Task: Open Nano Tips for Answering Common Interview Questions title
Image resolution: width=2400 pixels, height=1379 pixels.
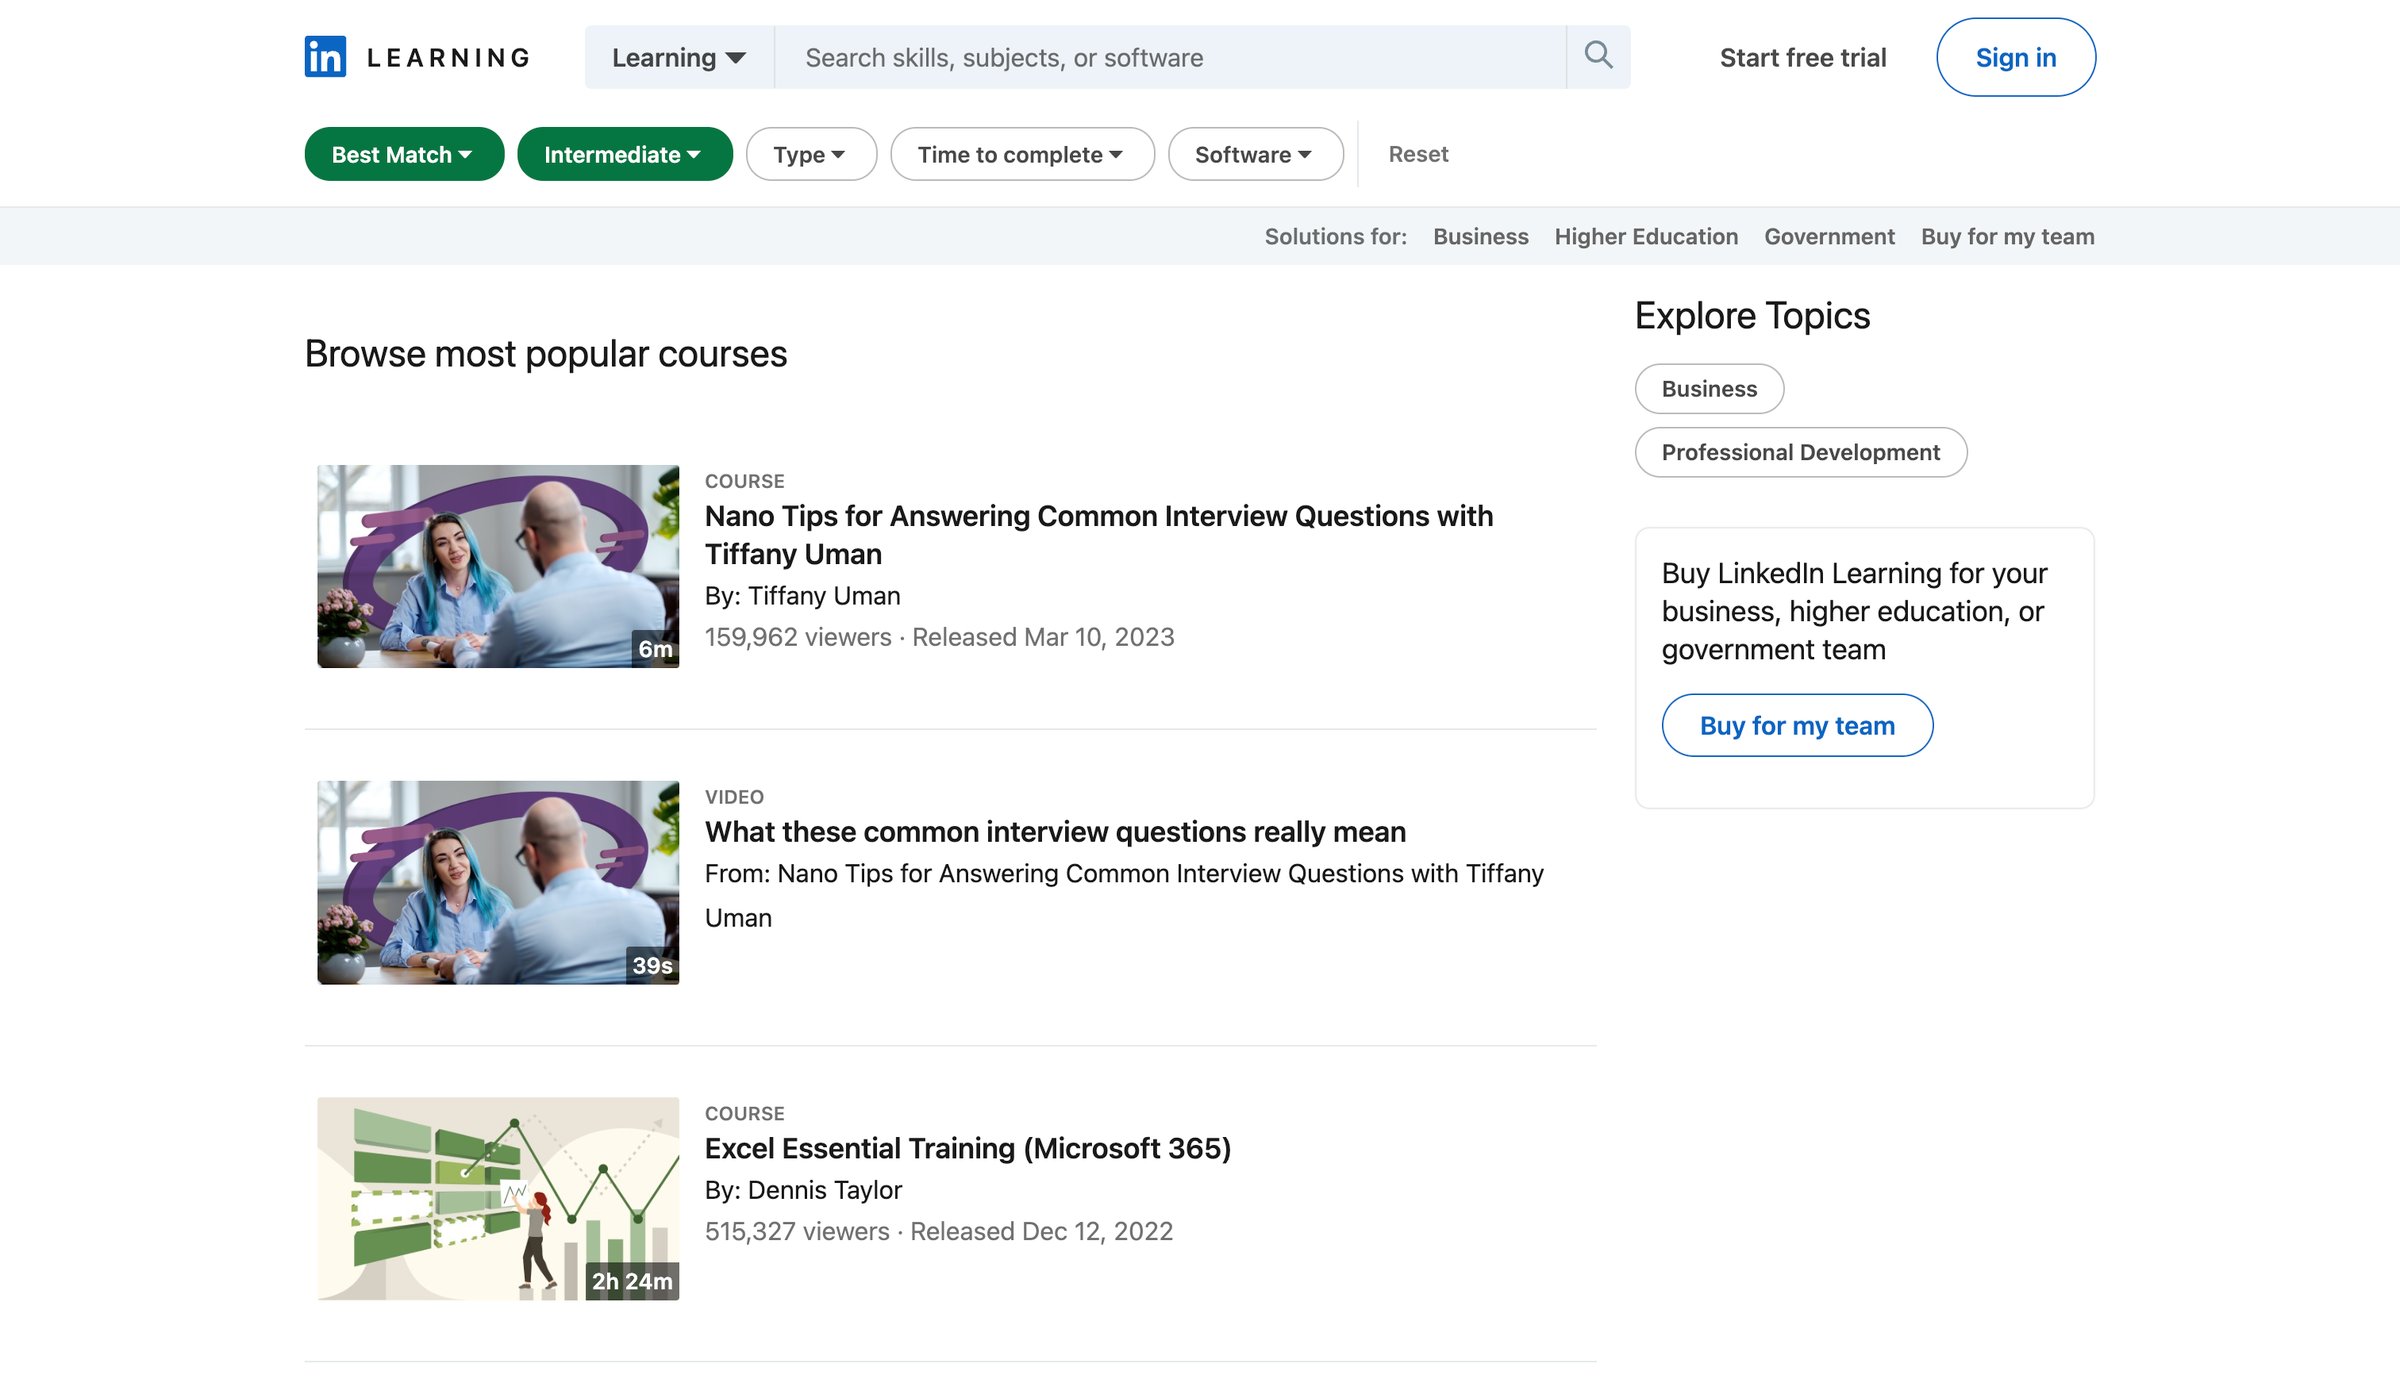Action: 1099,534
